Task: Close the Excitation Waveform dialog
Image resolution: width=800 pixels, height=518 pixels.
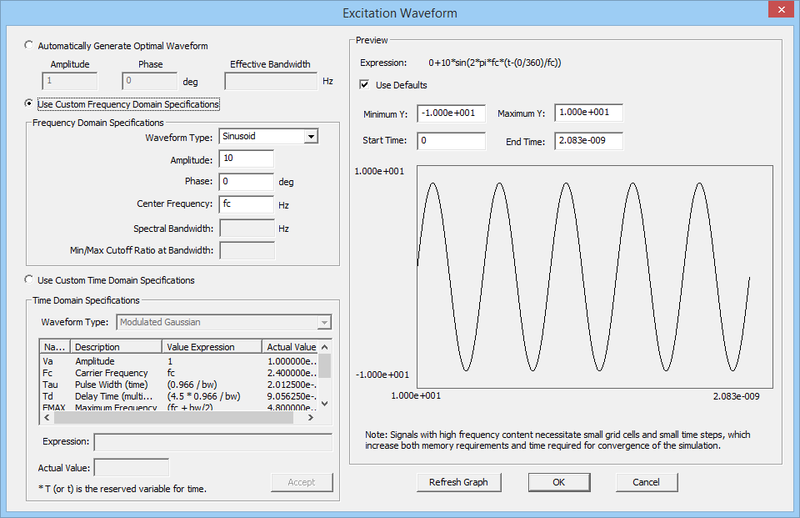Action: [776, 12]
